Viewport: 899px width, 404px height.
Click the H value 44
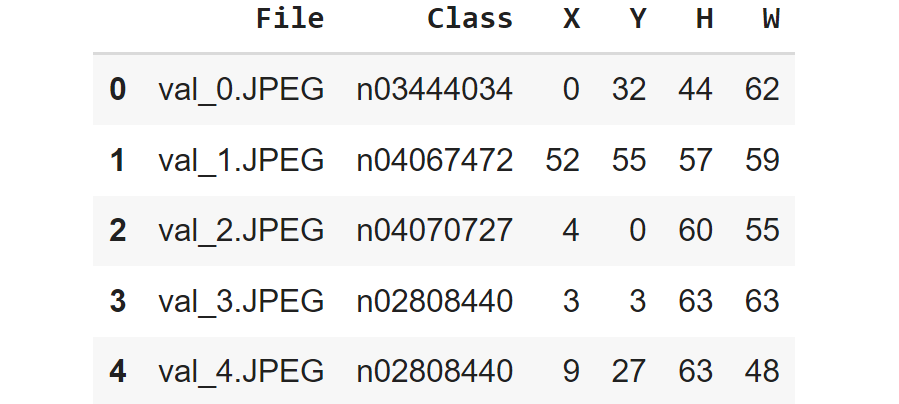695,89
